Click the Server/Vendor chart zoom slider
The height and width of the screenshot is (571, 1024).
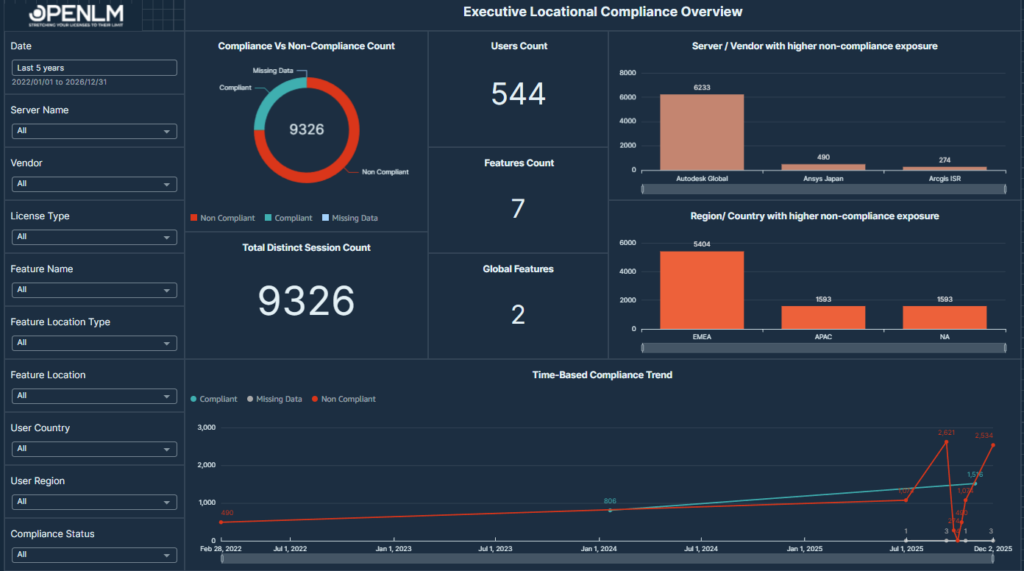824,189
